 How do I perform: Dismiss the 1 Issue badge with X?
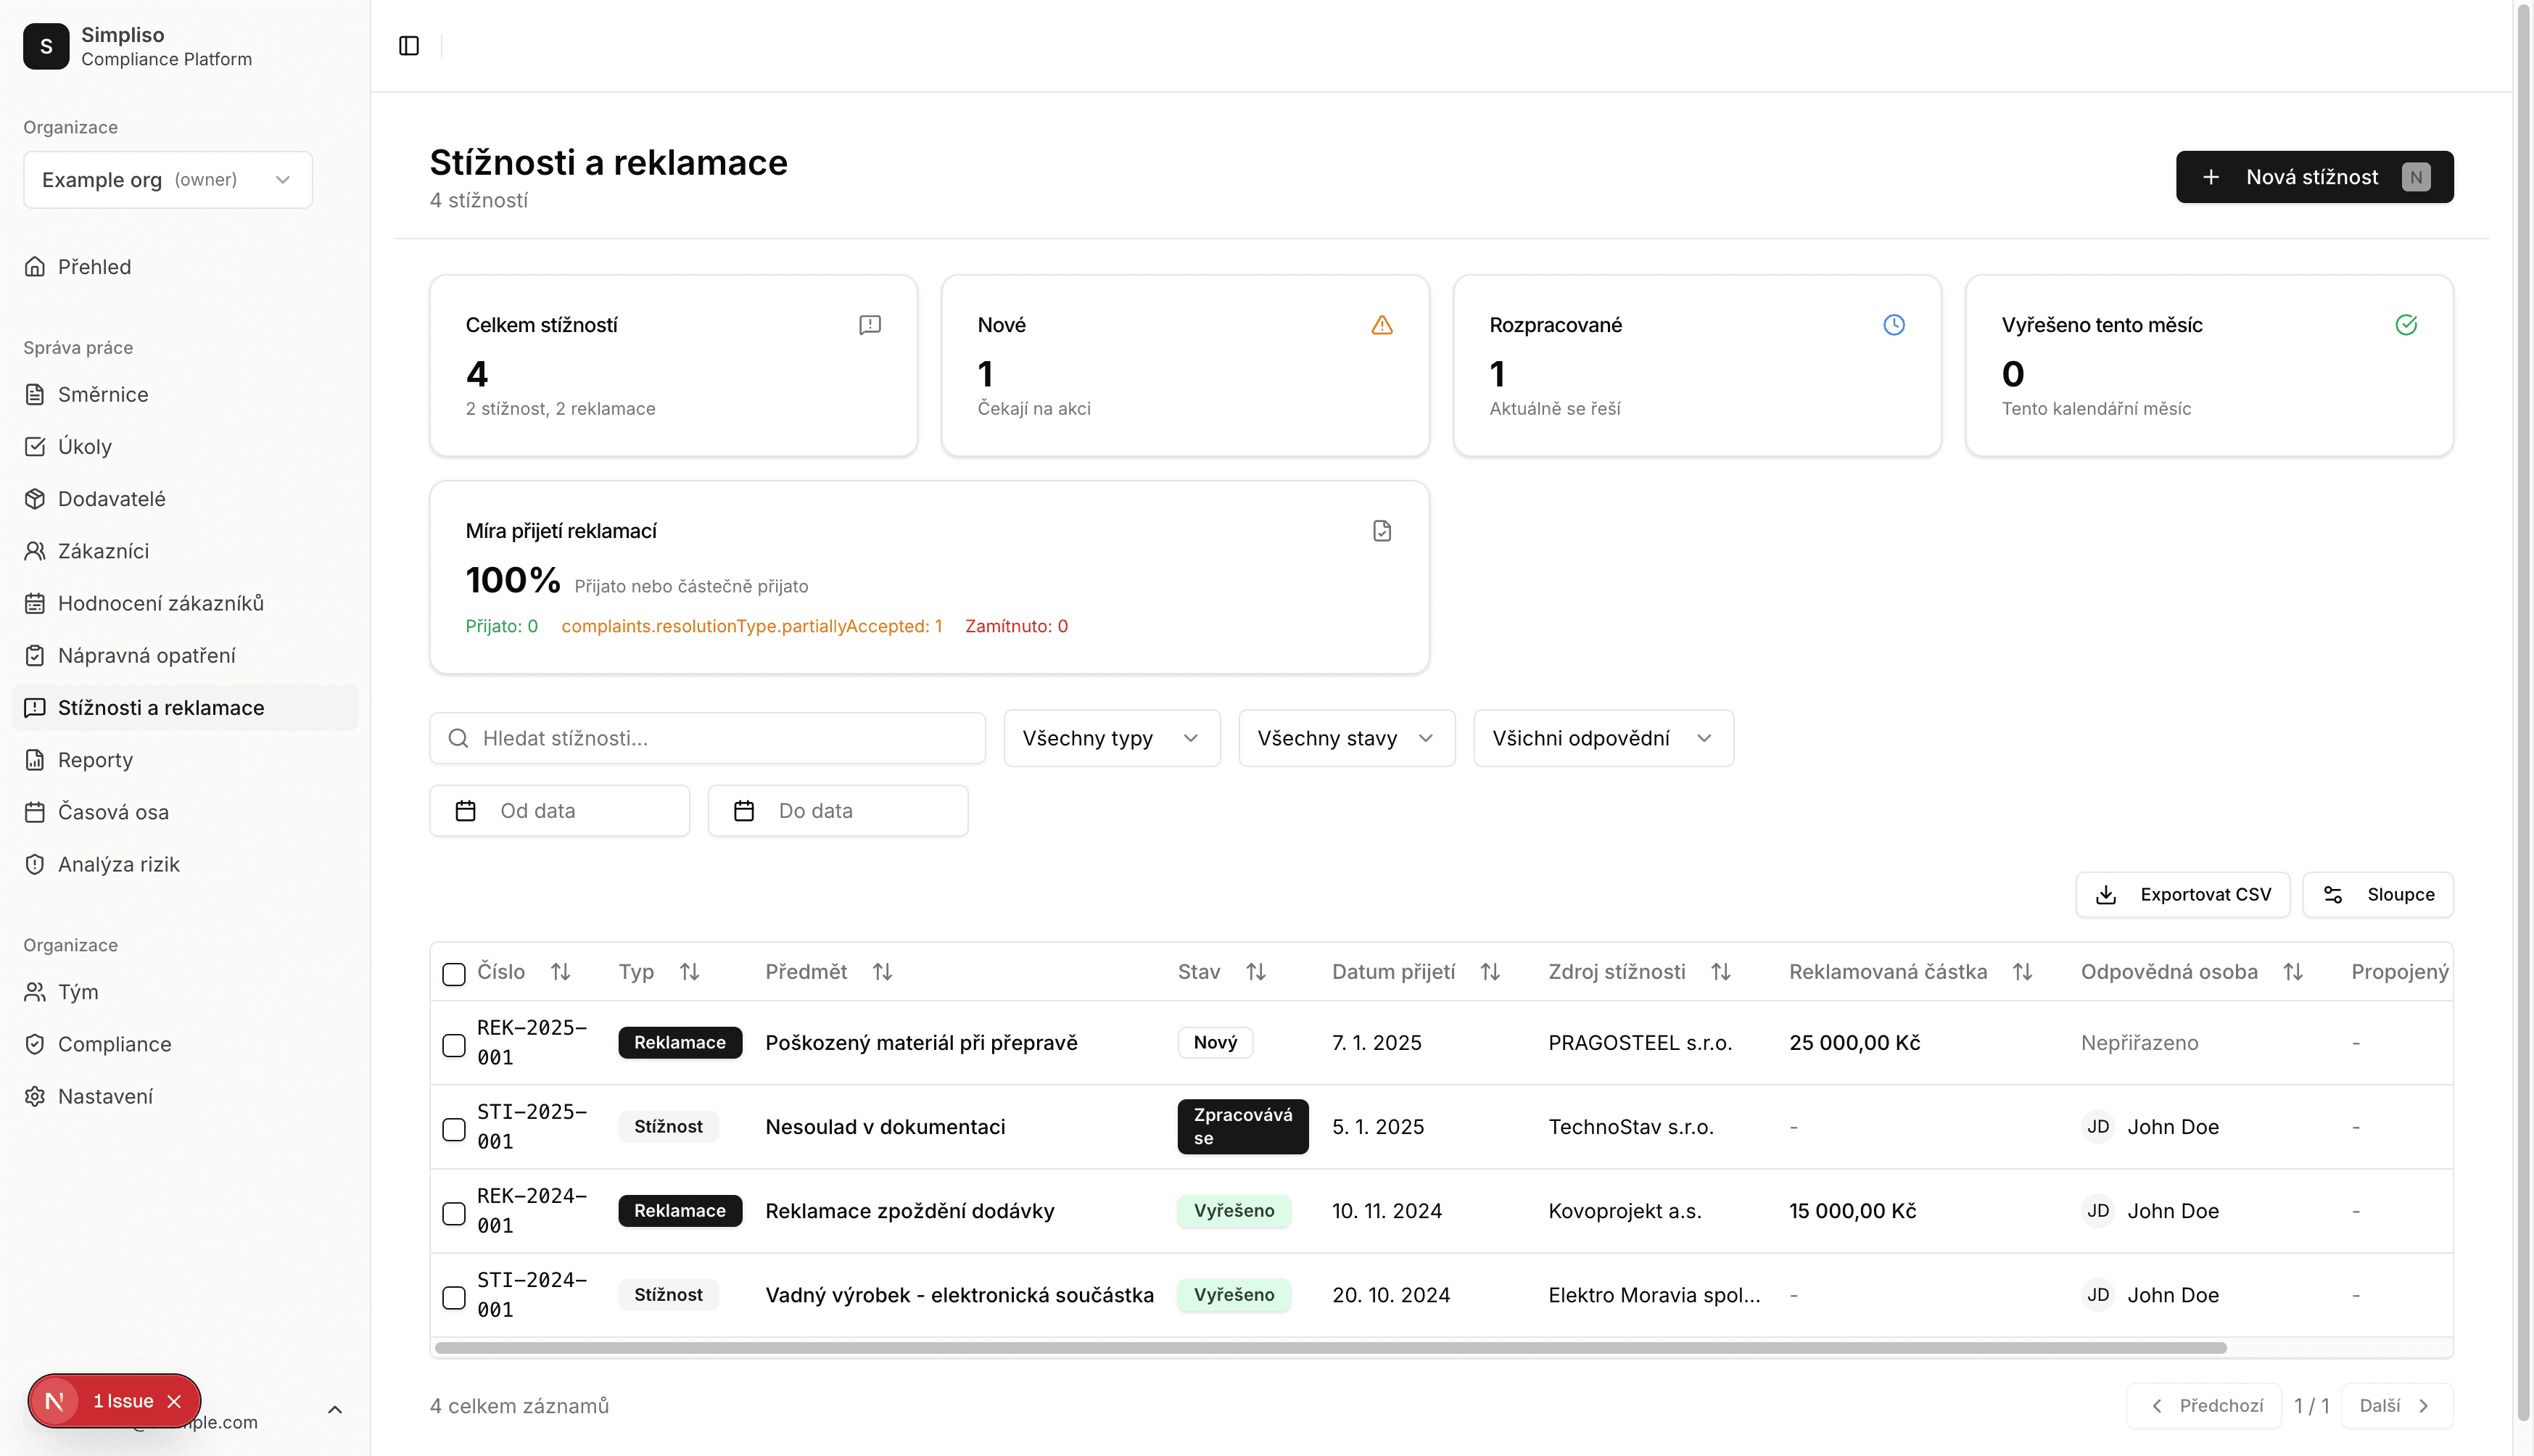174,1401
